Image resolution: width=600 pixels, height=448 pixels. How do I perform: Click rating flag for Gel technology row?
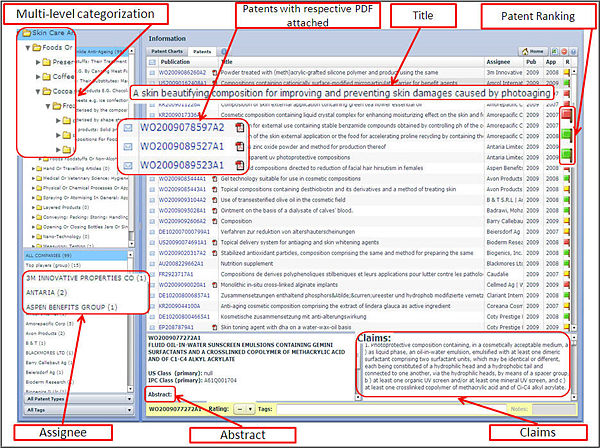pyautogui.click(x=567, y=179)
